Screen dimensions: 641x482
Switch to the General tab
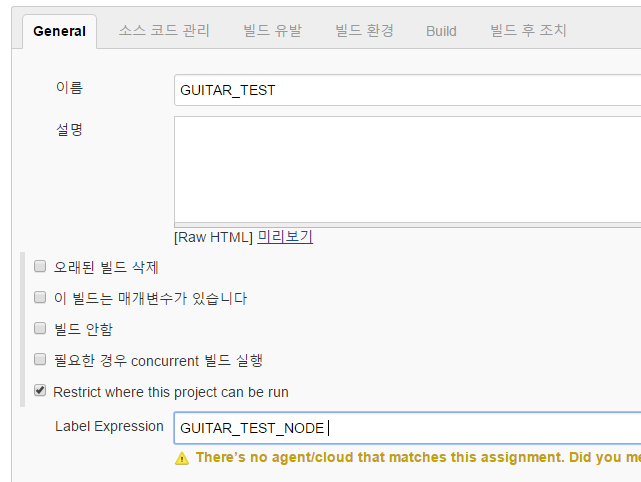pyautogui.click(x=59, y=31)
